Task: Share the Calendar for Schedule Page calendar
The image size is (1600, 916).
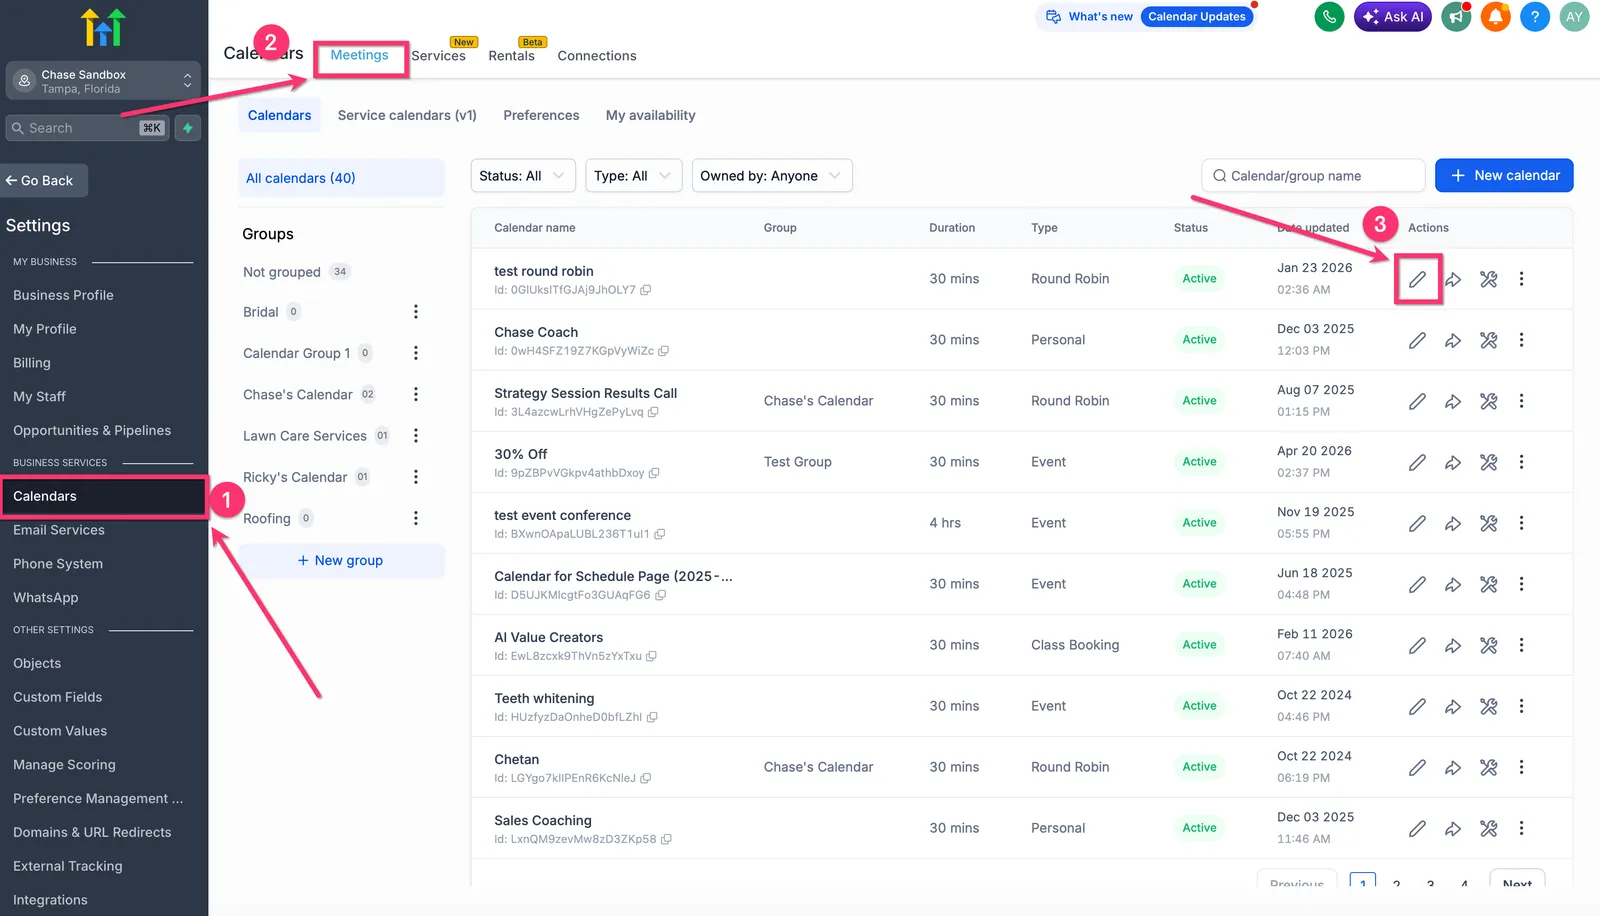Action: (1453, 584)
